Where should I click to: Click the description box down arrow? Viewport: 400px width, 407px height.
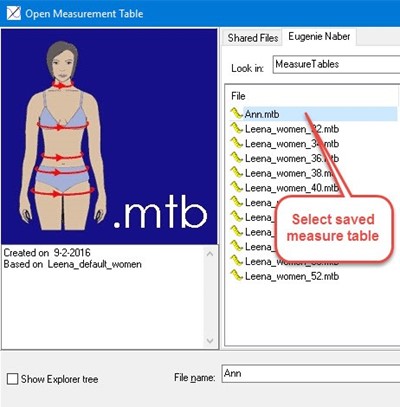(x=210, y=341)
